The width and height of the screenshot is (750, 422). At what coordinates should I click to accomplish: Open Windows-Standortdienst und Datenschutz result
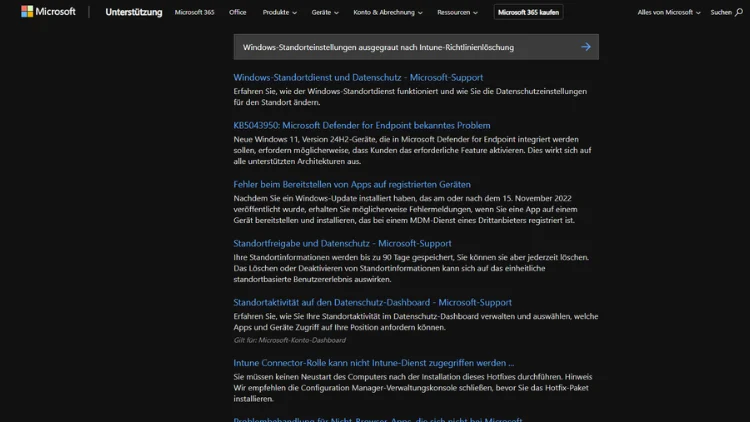tap(358, 77)
